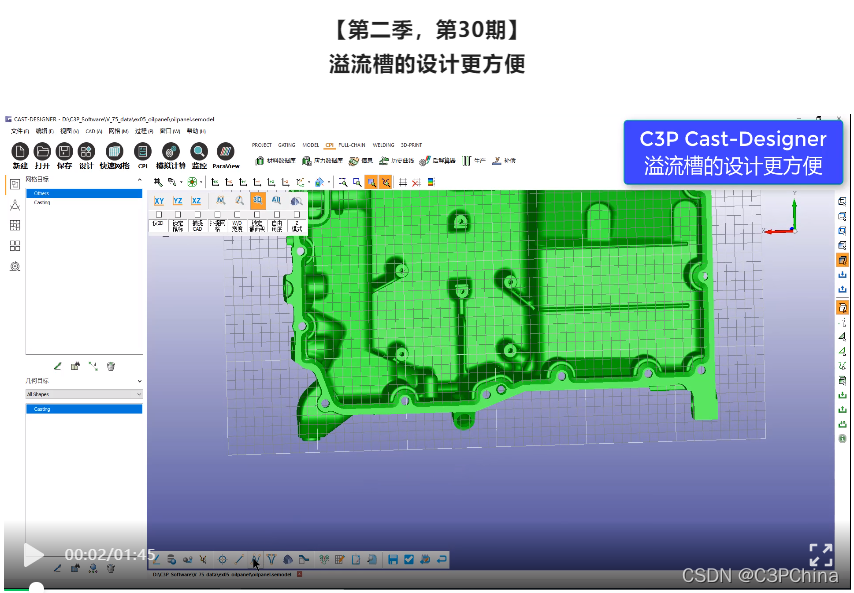This screenshot has width=854, height=593.
Task: Tick the checkbox under the 3D button
Action: (x=257, y=215)
